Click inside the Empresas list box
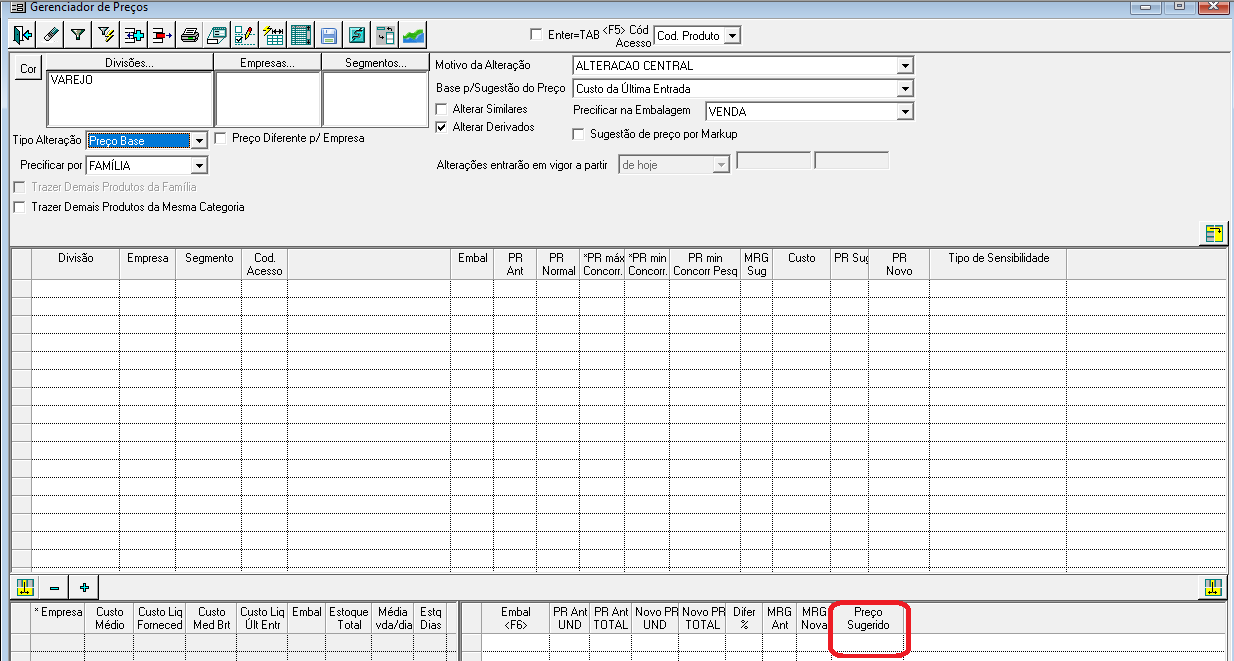This screenshot has height=661, width=1234. point(268,99)
